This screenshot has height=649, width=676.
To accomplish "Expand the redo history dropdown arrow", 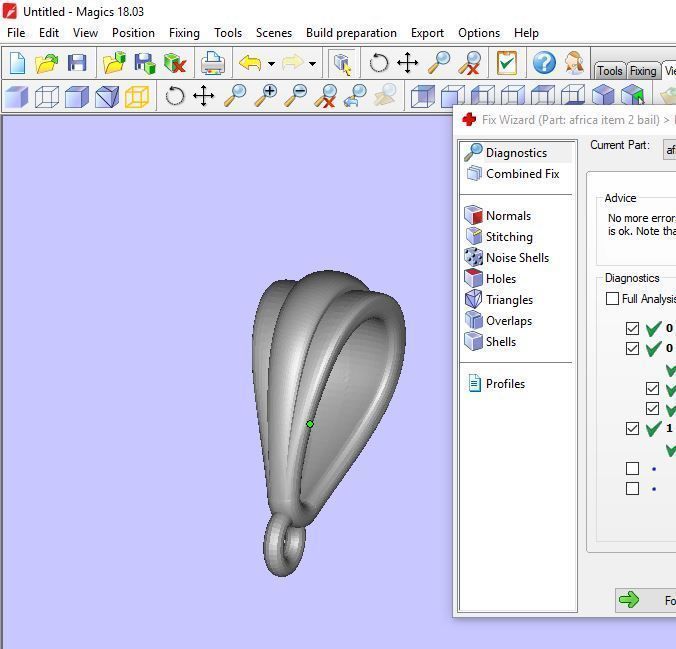I will tap(312, 64).
